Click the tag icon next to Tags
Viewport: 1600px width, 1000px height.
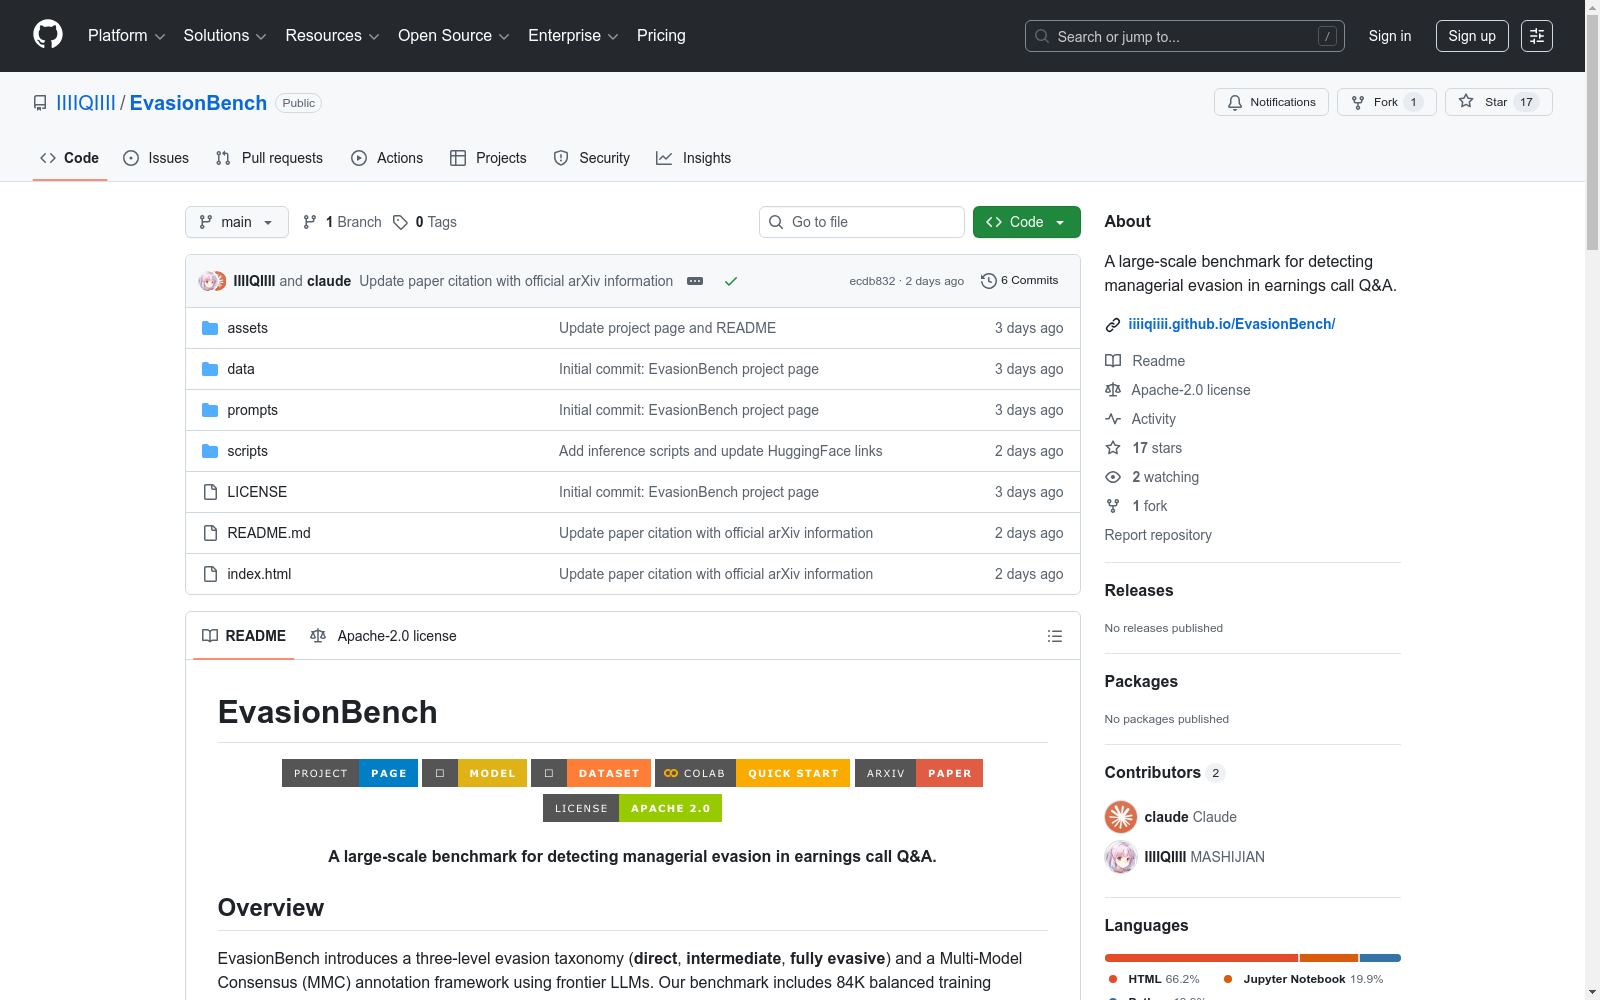tap(400, 222)
